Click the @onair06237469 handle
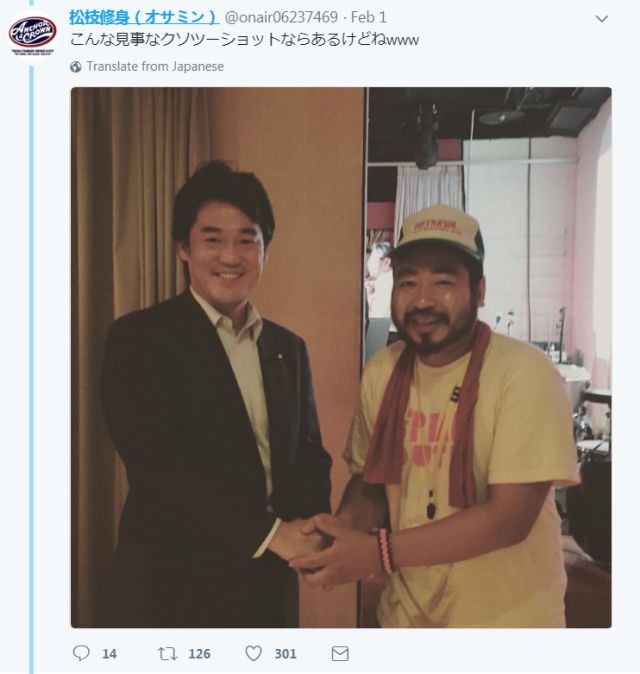Screen dimensions: 640x674 tap(281, 17)
